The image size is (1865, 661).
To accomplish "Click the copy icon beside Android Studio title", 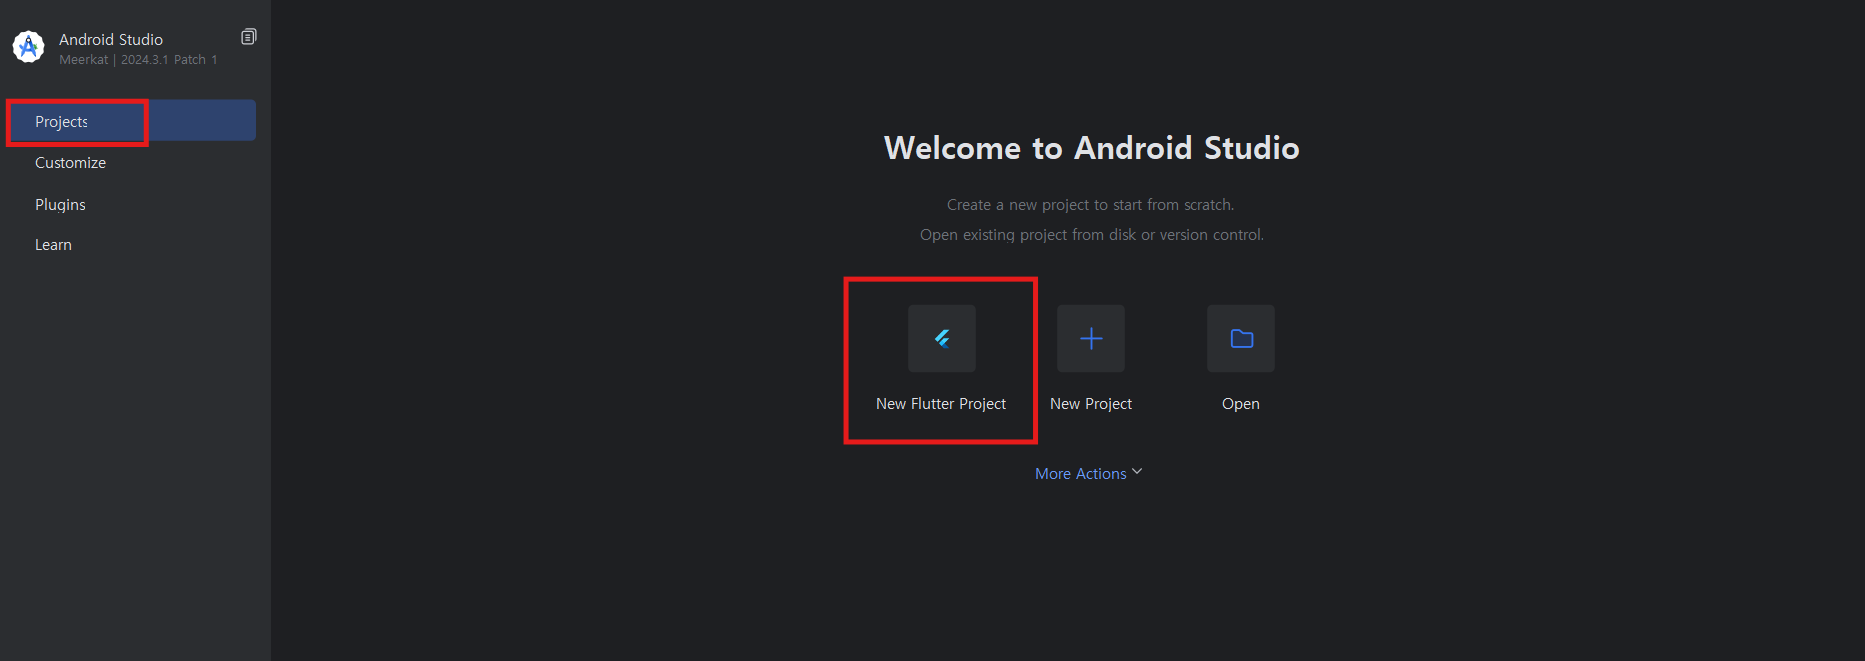I will [249, 37].
